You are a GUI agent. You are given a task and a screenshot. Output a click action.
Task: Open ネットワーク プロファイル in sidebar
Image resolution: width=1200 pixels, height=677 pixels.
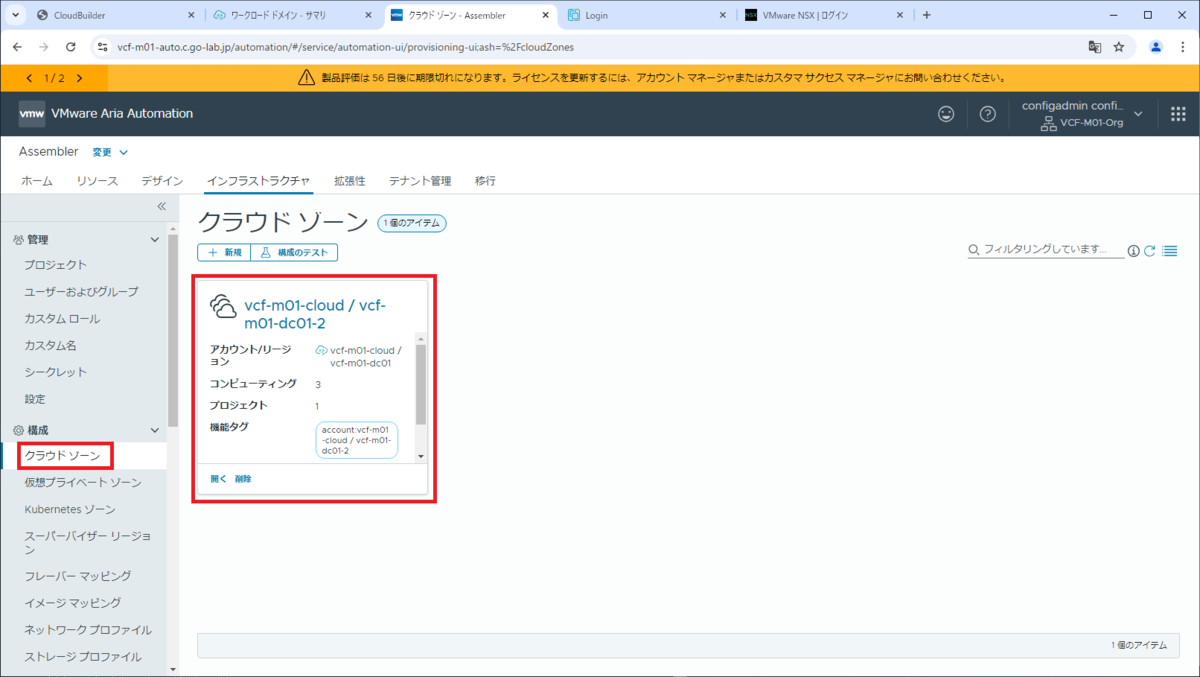tap(88, 630)
